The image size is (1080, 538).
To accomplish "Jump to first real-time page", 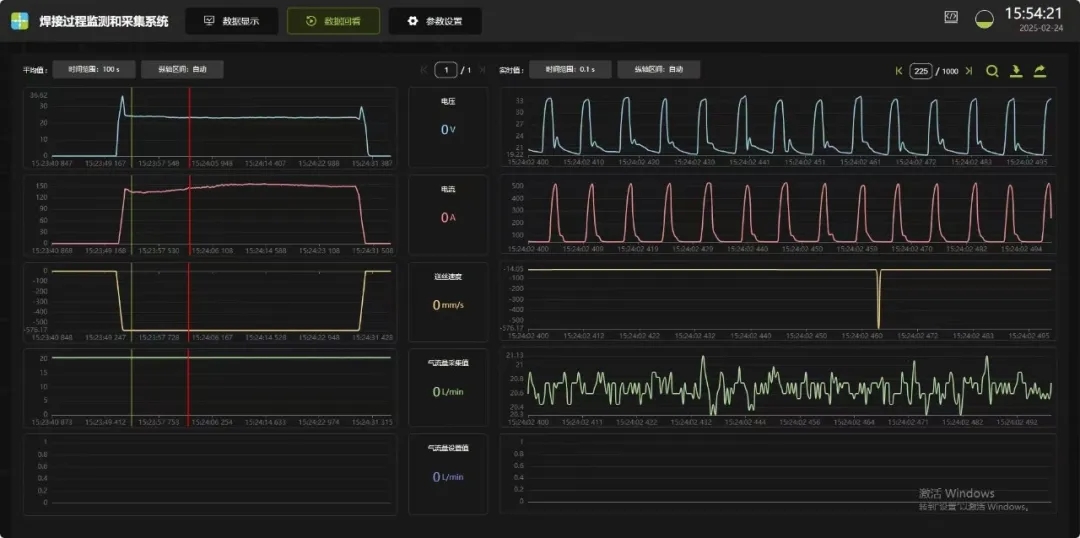I will pos(899,71).
